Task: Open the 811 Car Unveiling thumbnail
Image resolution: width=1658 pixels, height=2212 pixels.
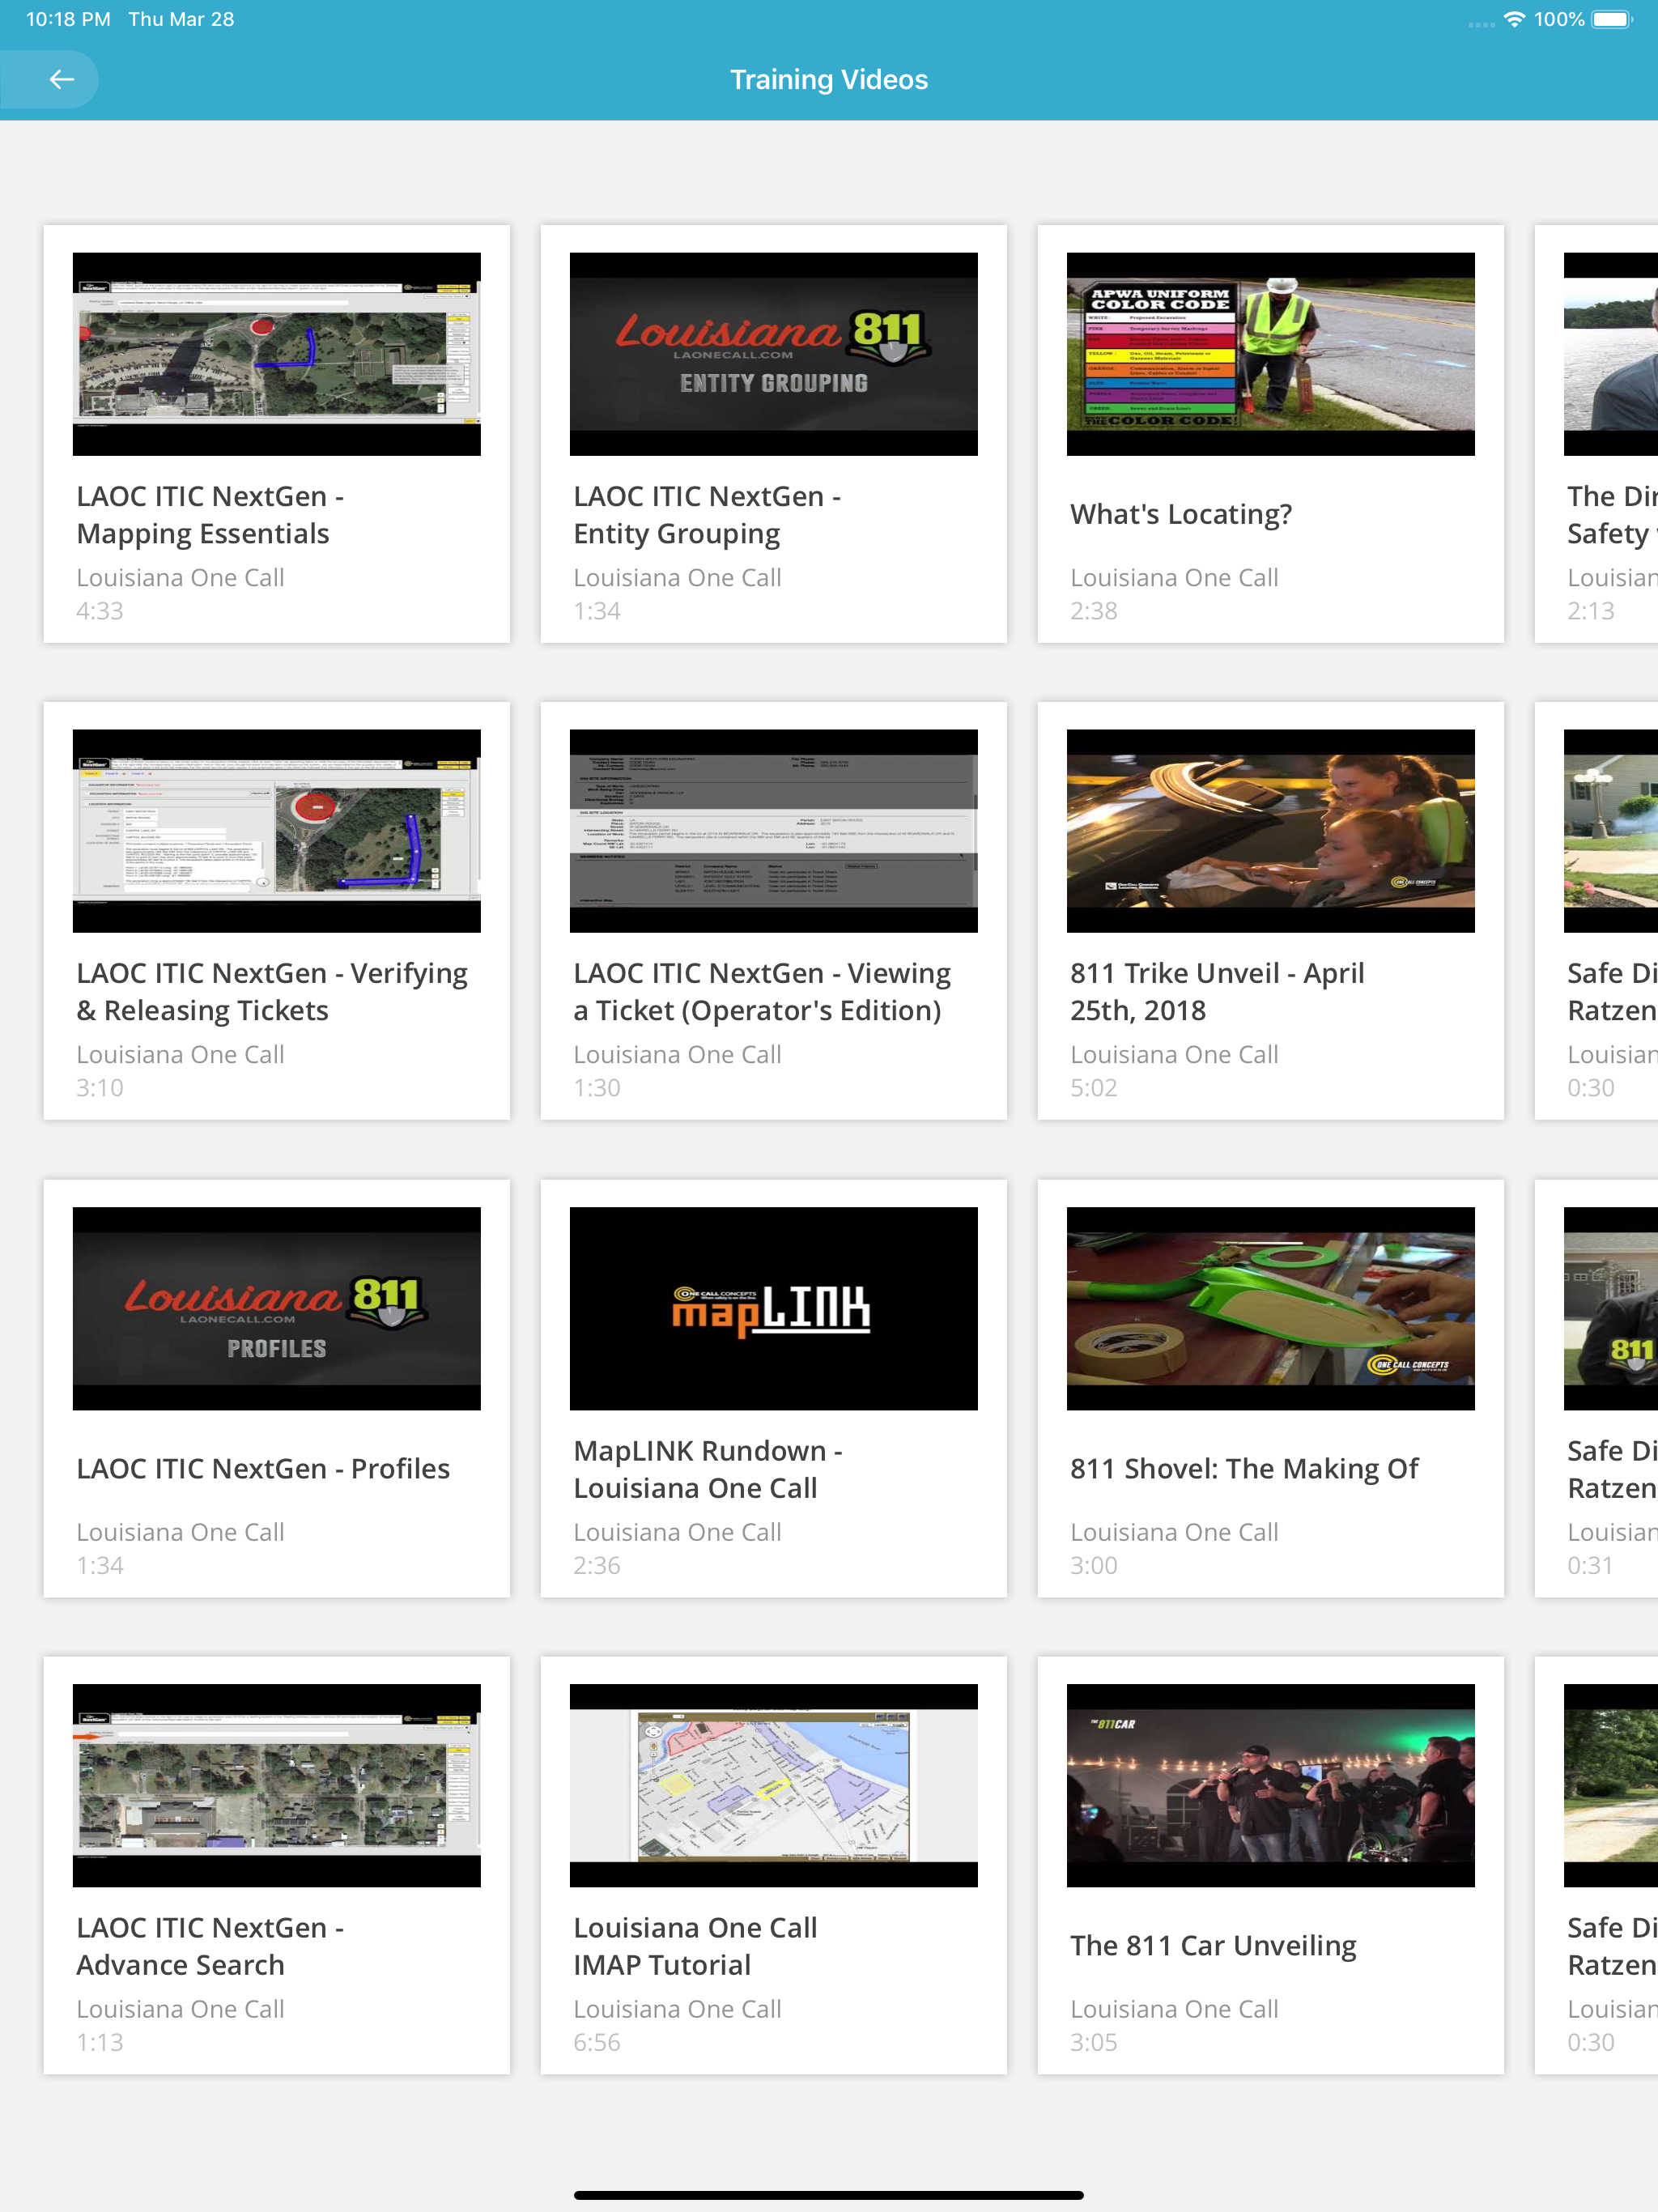Action: coord(1270,1785)
